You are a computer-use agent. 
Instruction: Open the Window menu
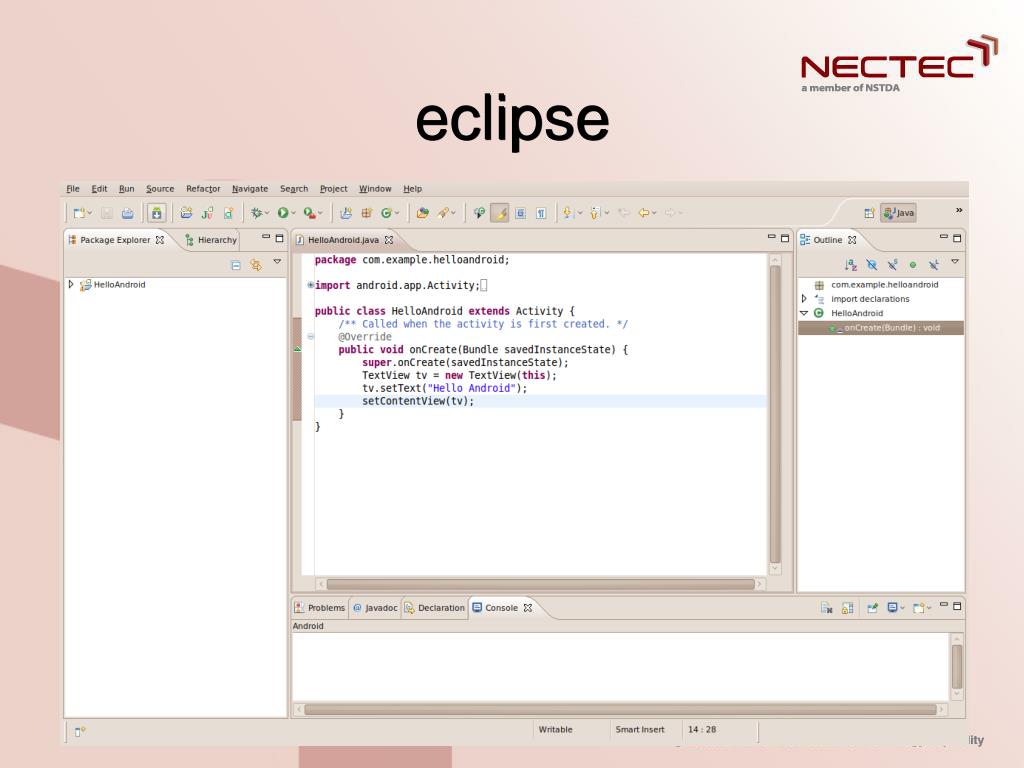[375, 189]
